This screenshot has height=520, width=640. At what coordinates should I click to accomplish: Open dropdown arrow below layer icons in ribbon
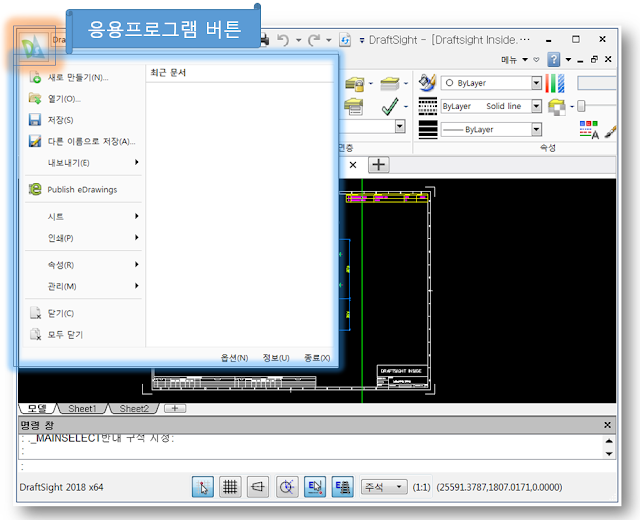click(400, 126)
